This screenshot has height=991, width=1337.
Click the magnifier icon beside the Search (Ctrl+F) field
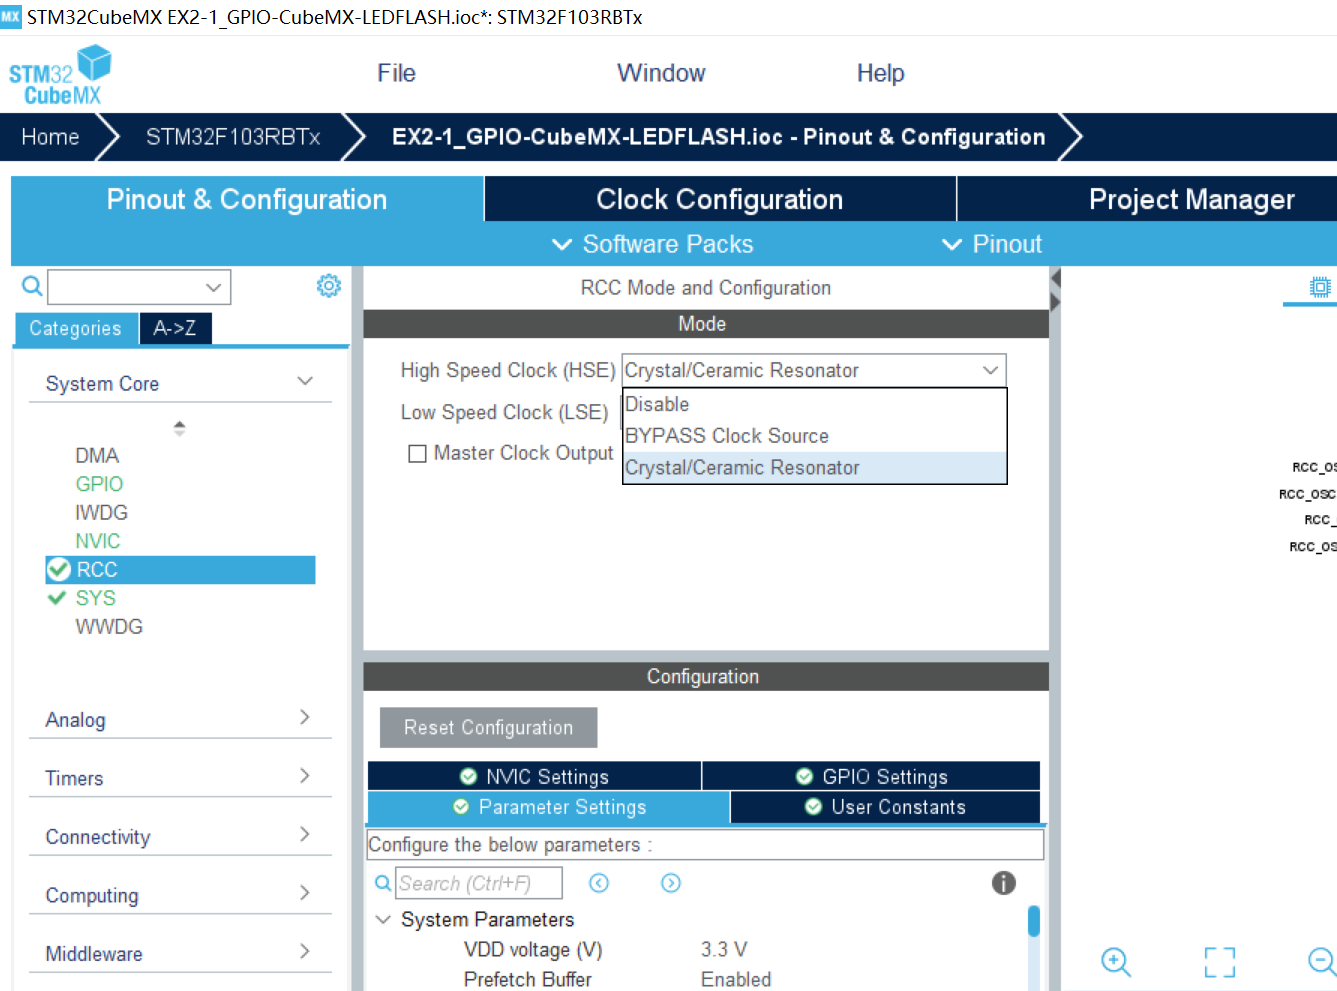click(x=383, y=883)
